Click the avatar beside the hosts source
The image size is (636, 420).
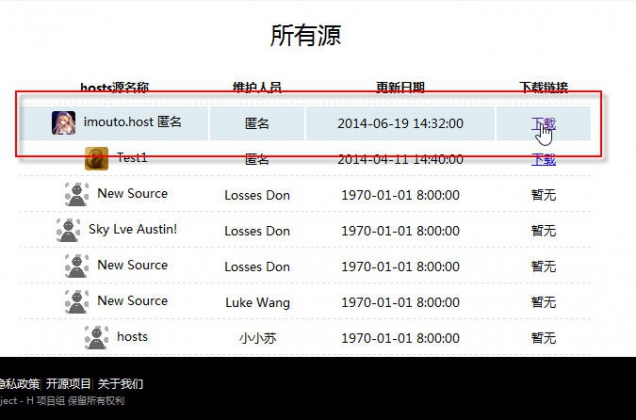tap(96, 337)
